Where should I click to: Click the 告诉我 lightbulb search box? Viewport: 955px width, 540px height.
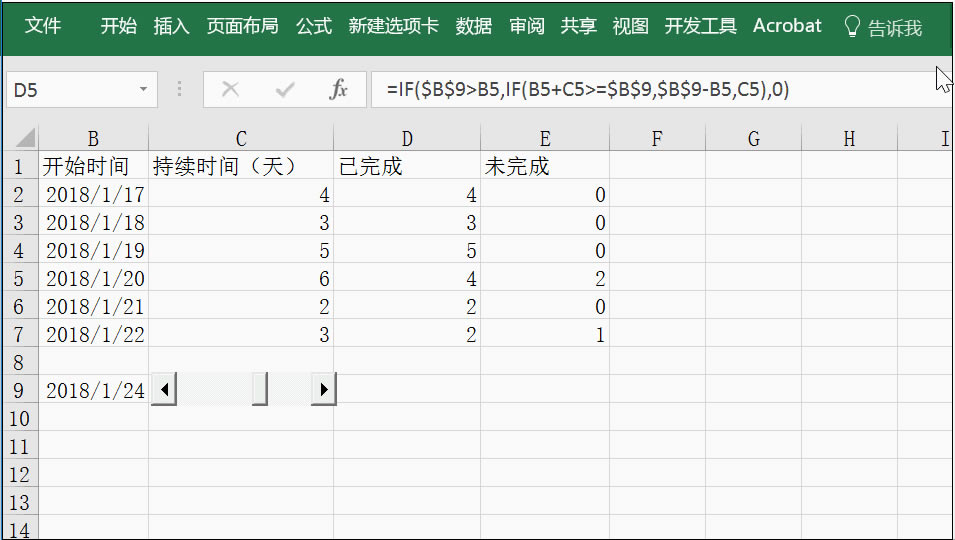point(883,27)
